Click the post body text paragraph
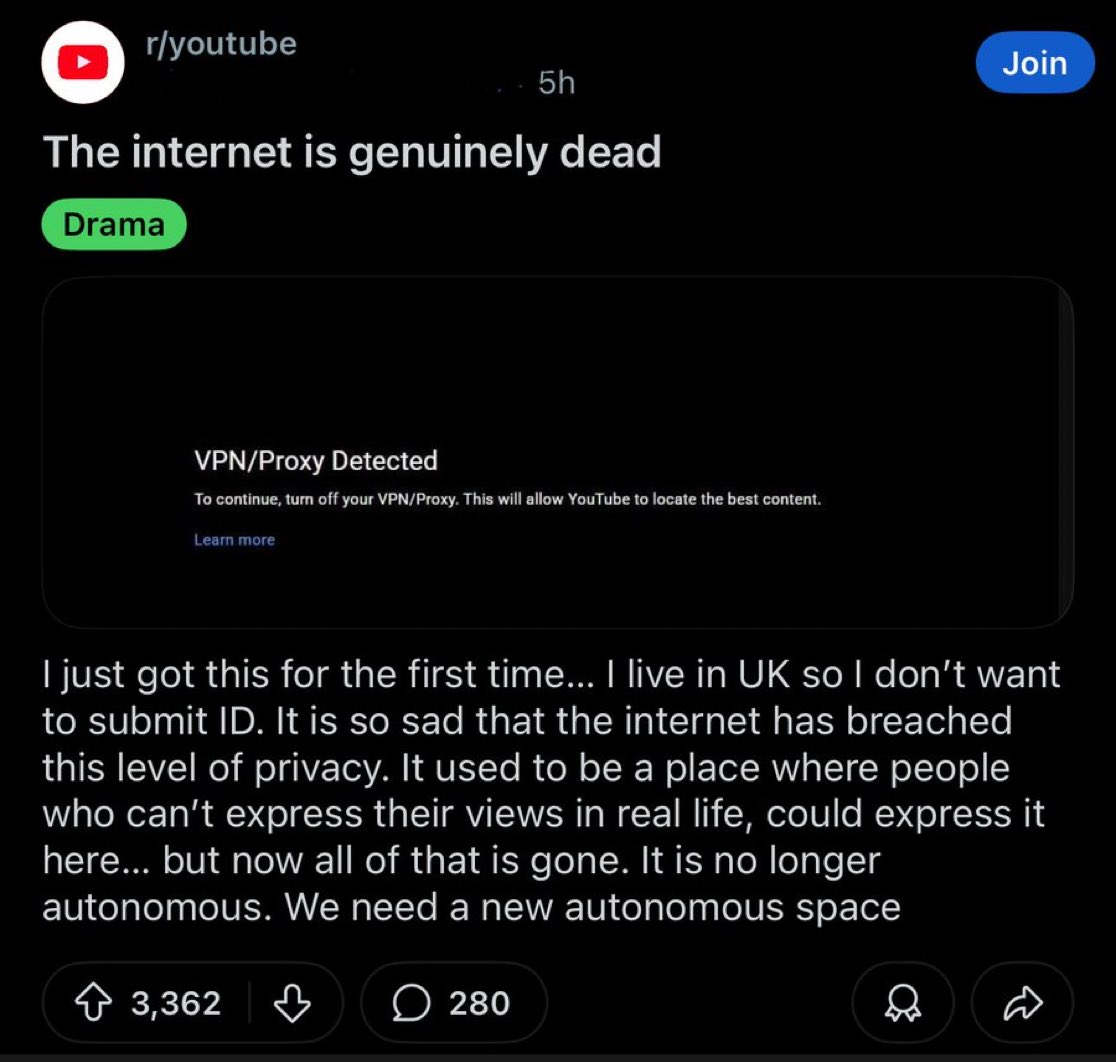 click(x=551, y=790)
